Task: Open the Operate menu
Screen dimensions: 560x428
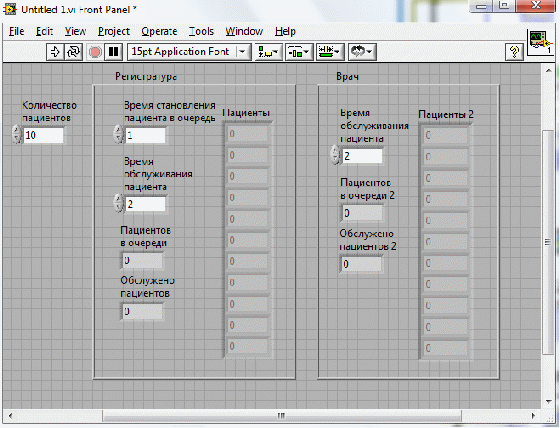Action: pos(159,31)
